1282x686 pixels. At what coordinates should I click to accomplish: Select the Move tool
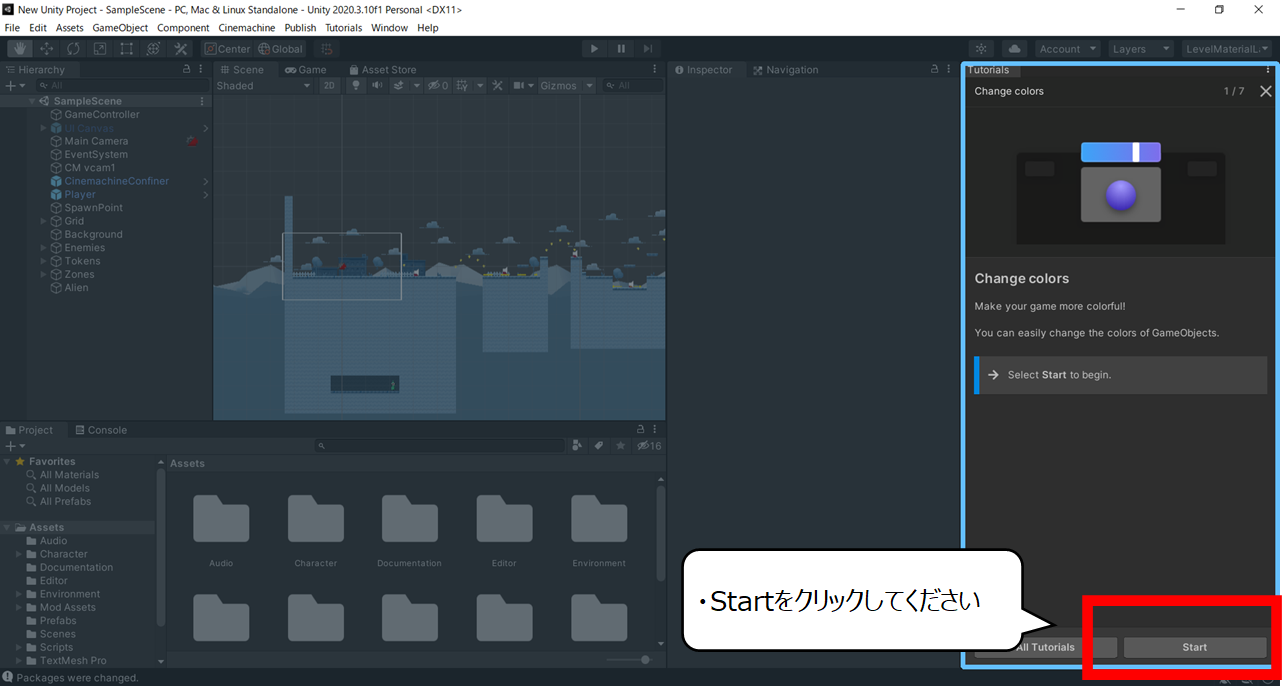[x=47, y=48]
